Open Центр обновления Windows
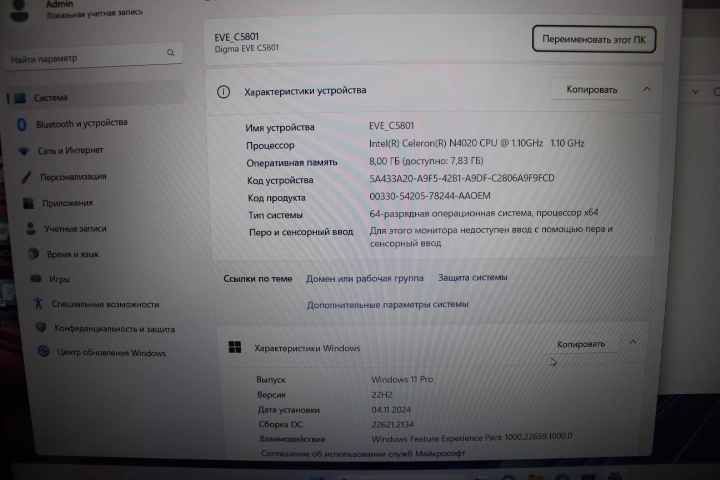 (111, 353)
